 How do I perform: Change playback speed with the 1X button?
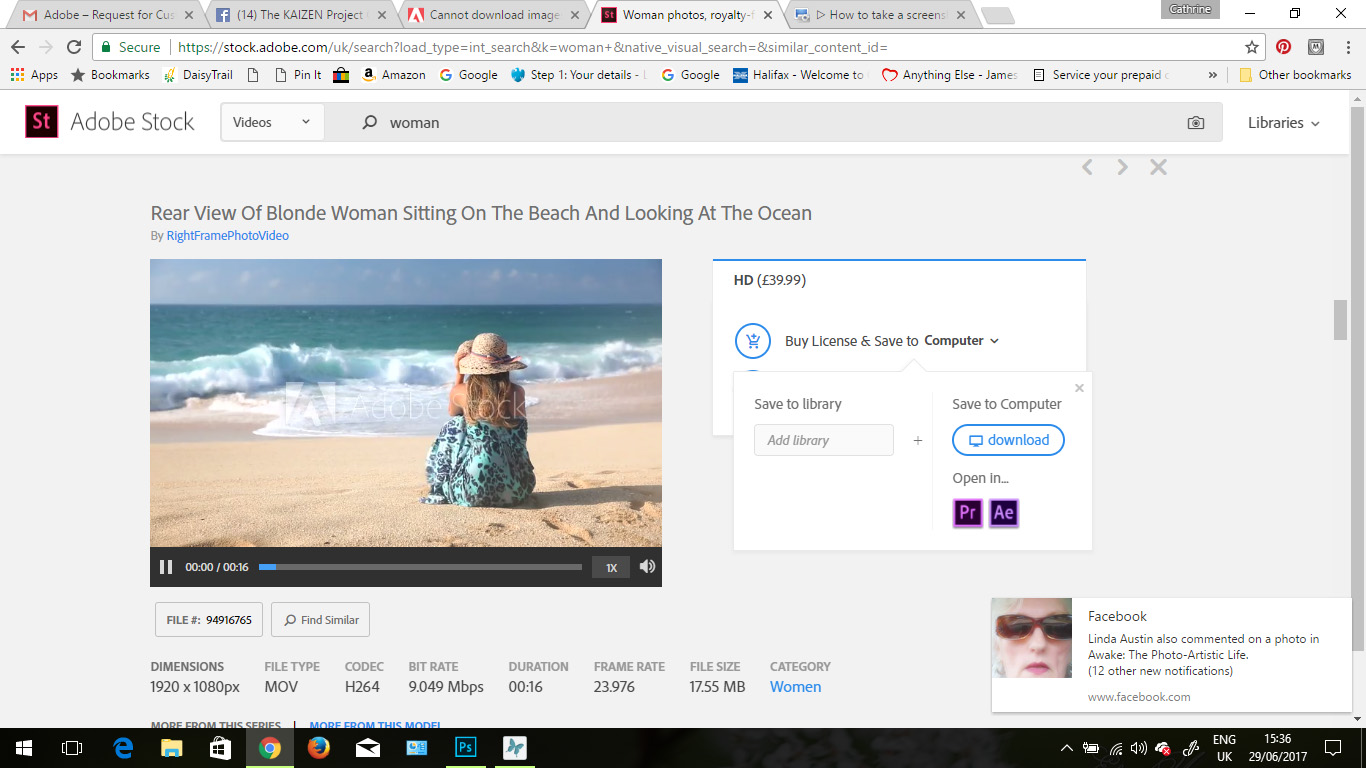611,567
